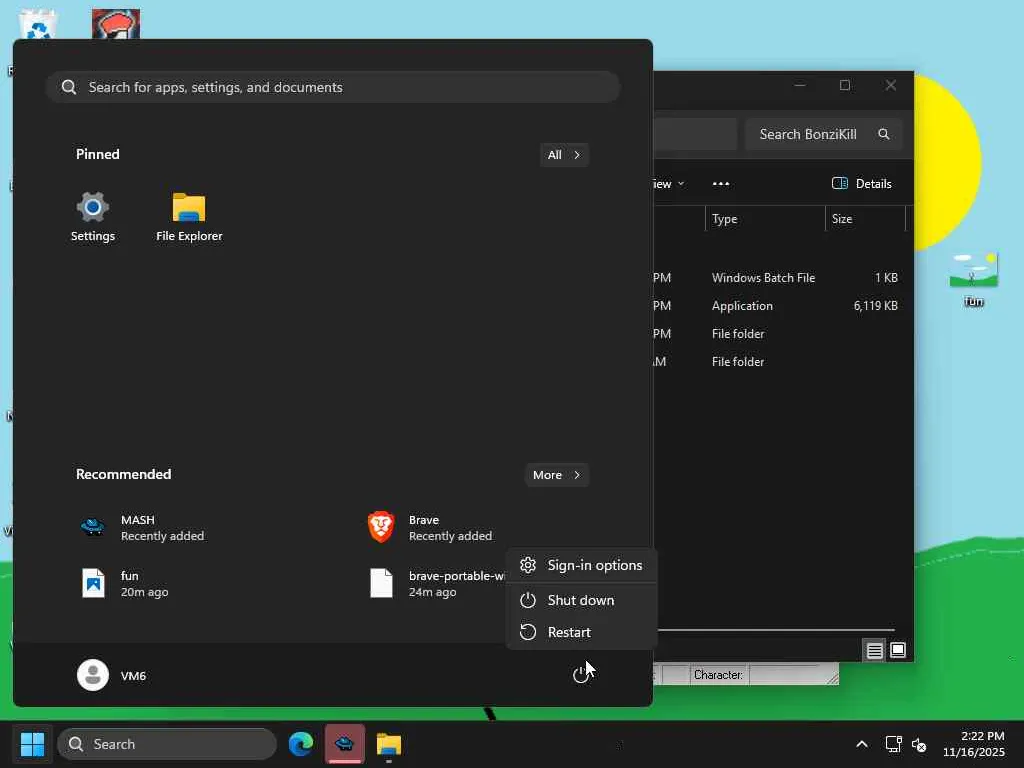This screenshot has height=768, width=1024.
Task: Switch to the MASH app on the taskbar
Action: tap(345, 744)
